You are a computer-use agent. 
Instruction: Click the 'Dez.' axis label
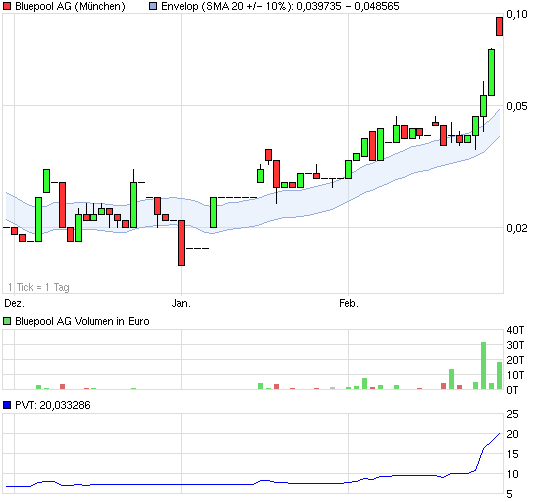pyautogui.click(x=14, y=303)
